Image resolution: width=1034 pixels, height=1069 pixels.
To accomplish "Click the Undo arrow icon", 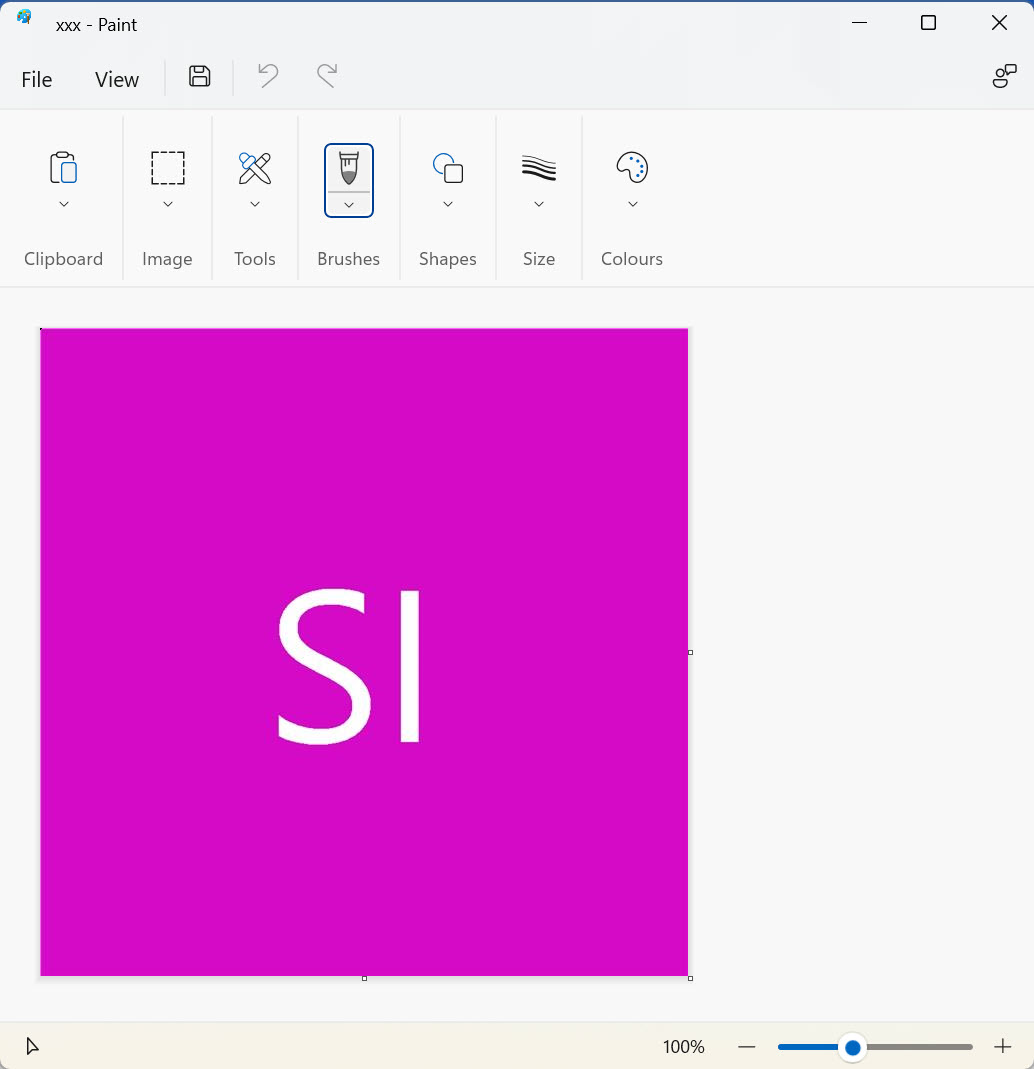I will pos(268,76).
